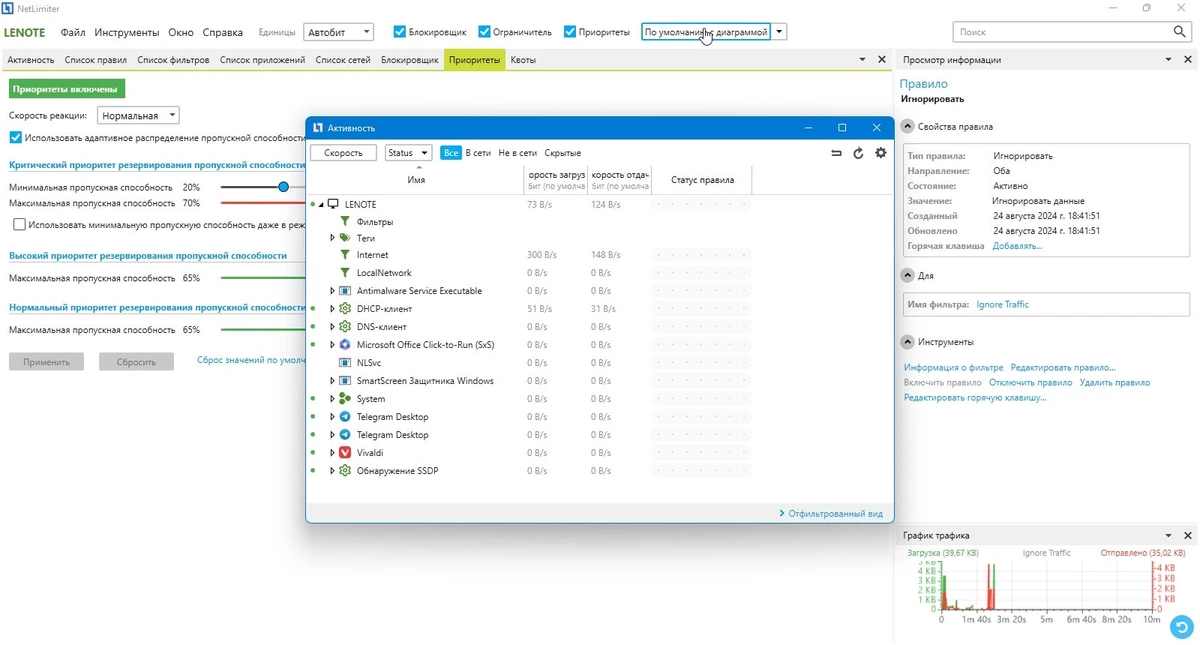Click the gear icon beside DHCP-клиент
1200x645 pixels.
(x=345, y=309)
